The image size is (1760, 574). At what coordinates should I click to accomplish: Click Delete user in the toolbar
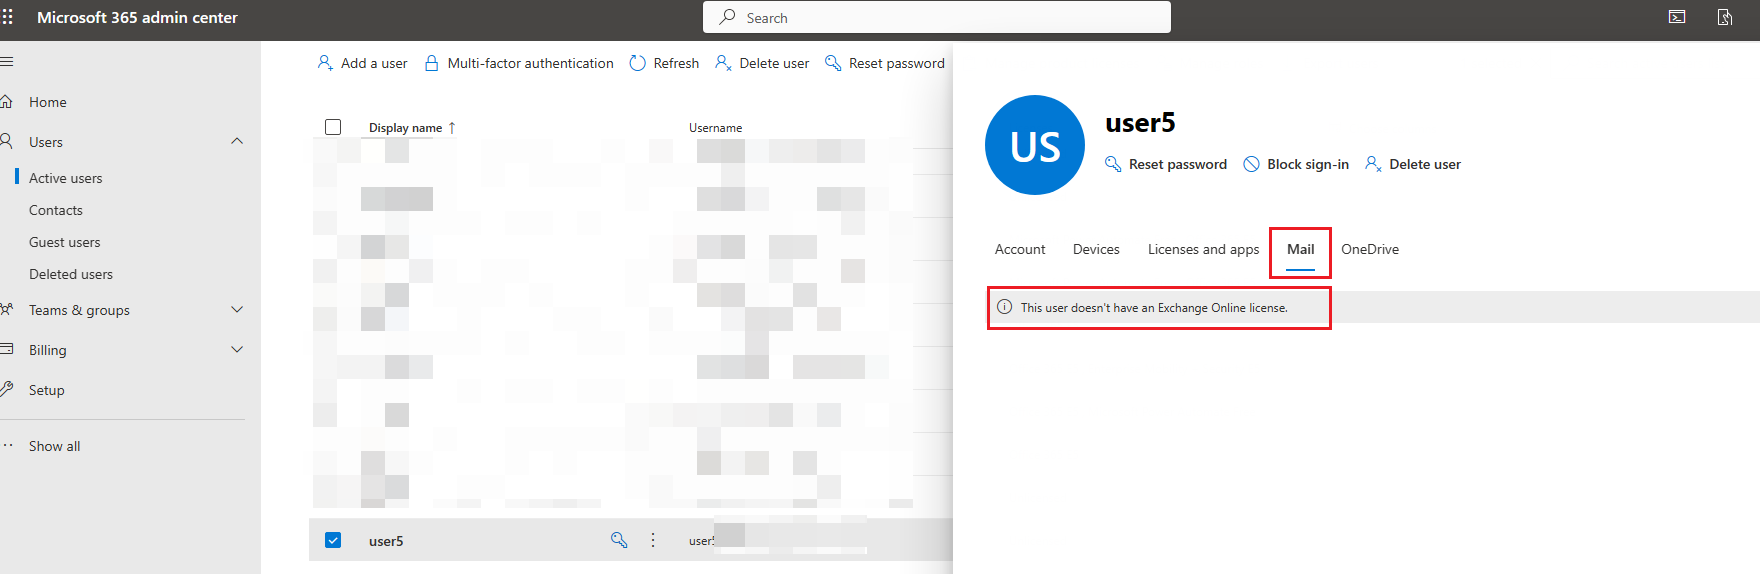pyautogui.click(x=762, y=63)
